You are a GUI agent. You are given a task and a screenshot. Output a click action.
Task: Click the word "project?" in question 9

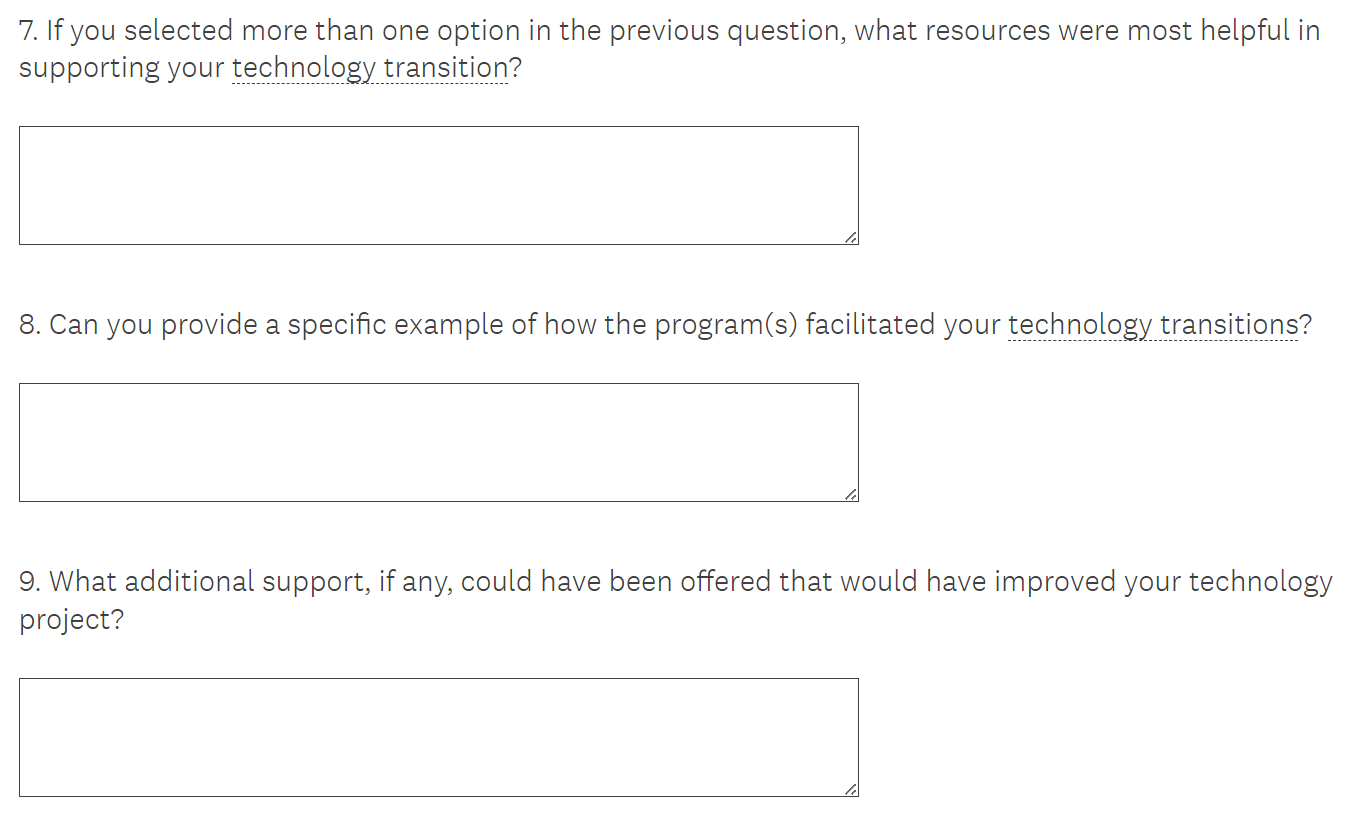[71, 620]
